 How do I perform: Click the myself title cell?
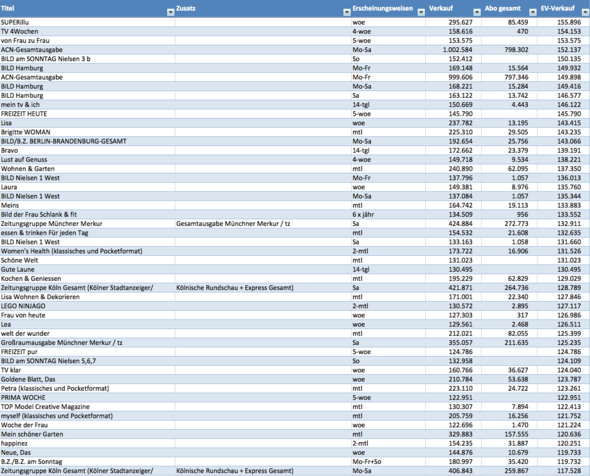tap(87, 416)
